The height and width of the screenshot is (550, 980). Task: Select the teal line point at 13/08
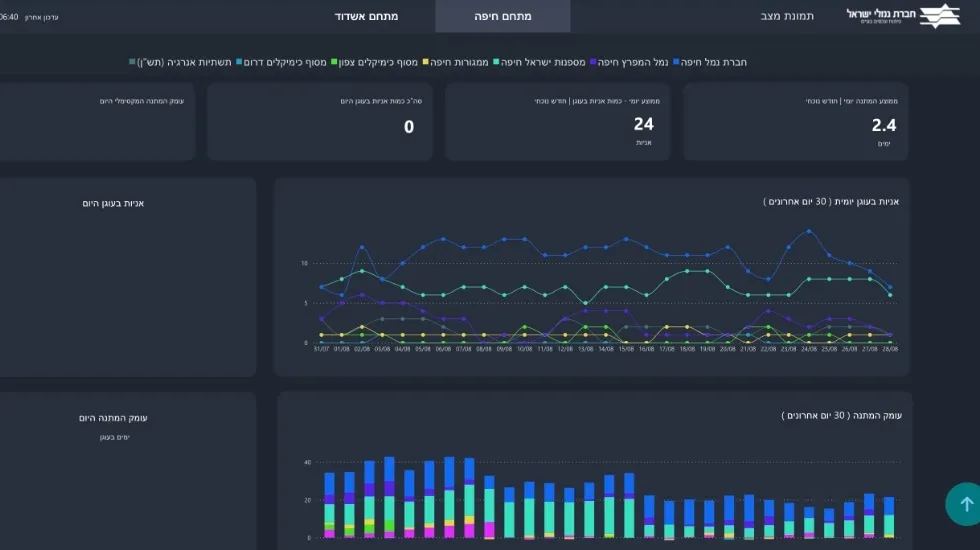click(586, 303)
